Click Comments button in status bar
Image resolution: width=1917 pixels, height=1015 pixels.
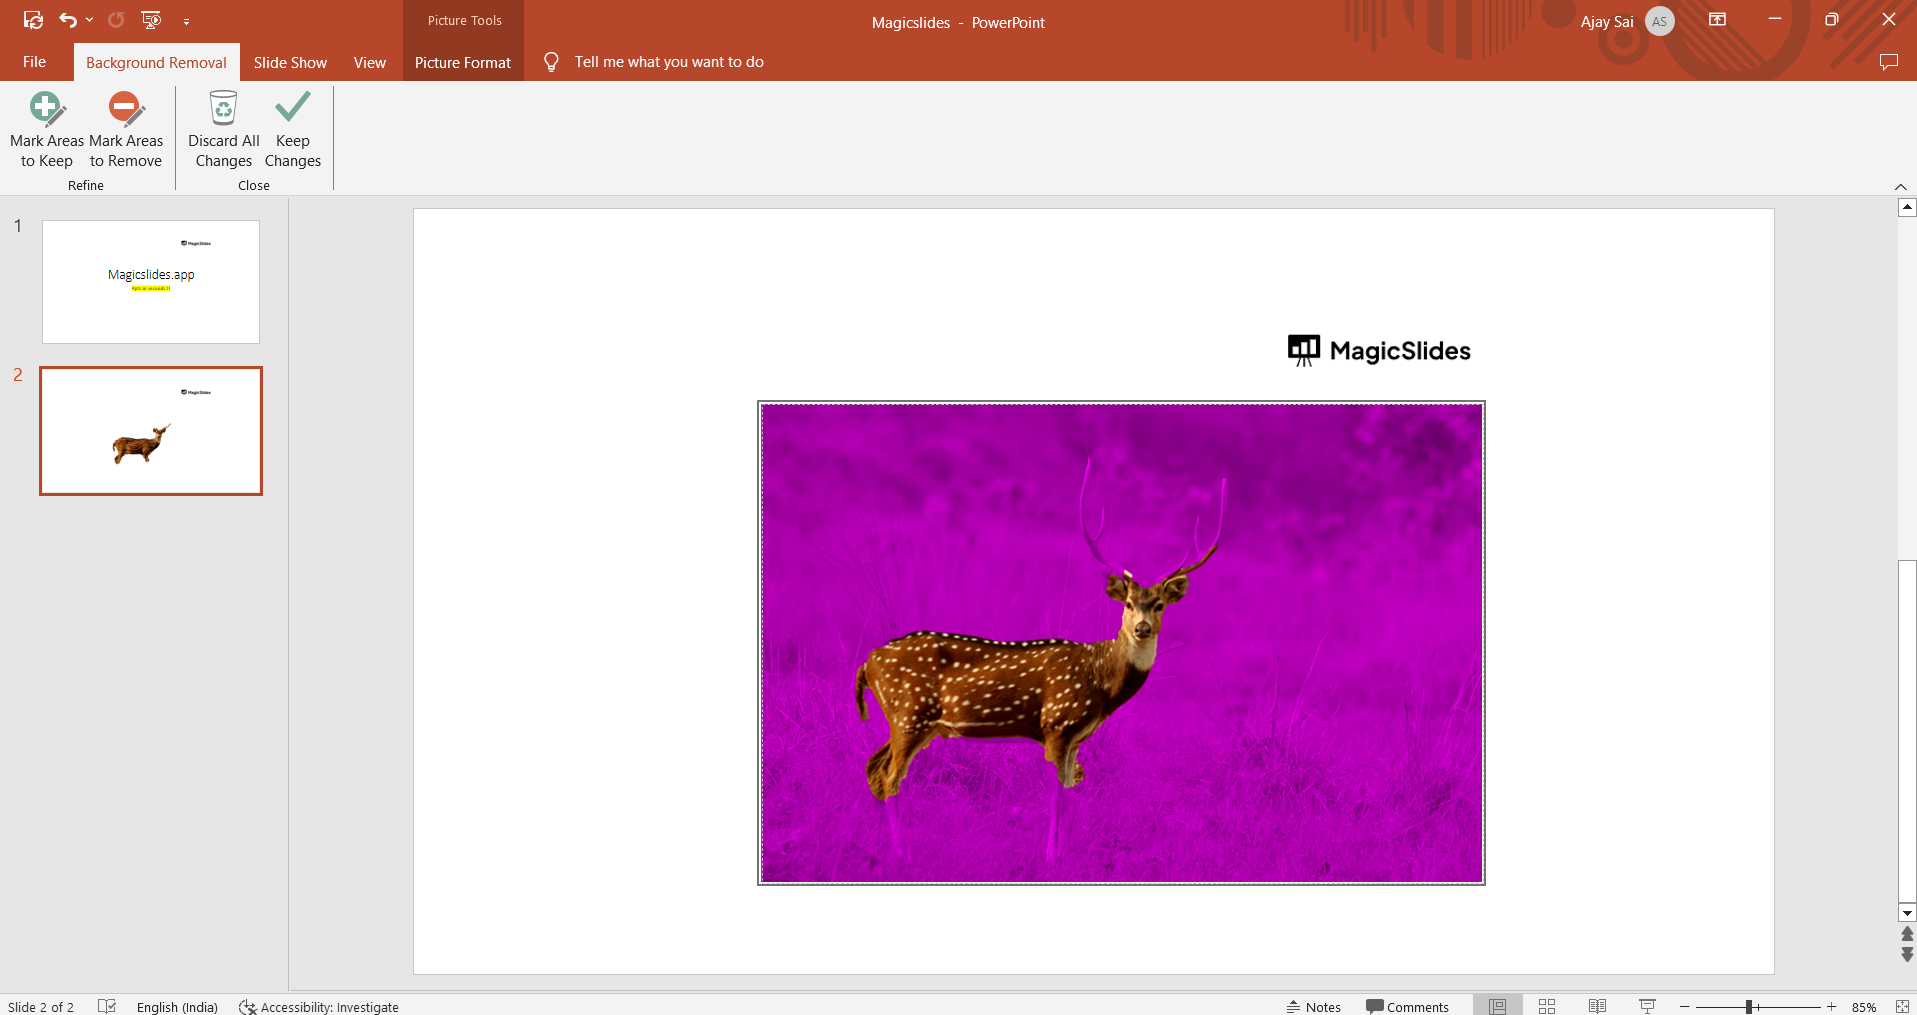pos(1407,1006)
